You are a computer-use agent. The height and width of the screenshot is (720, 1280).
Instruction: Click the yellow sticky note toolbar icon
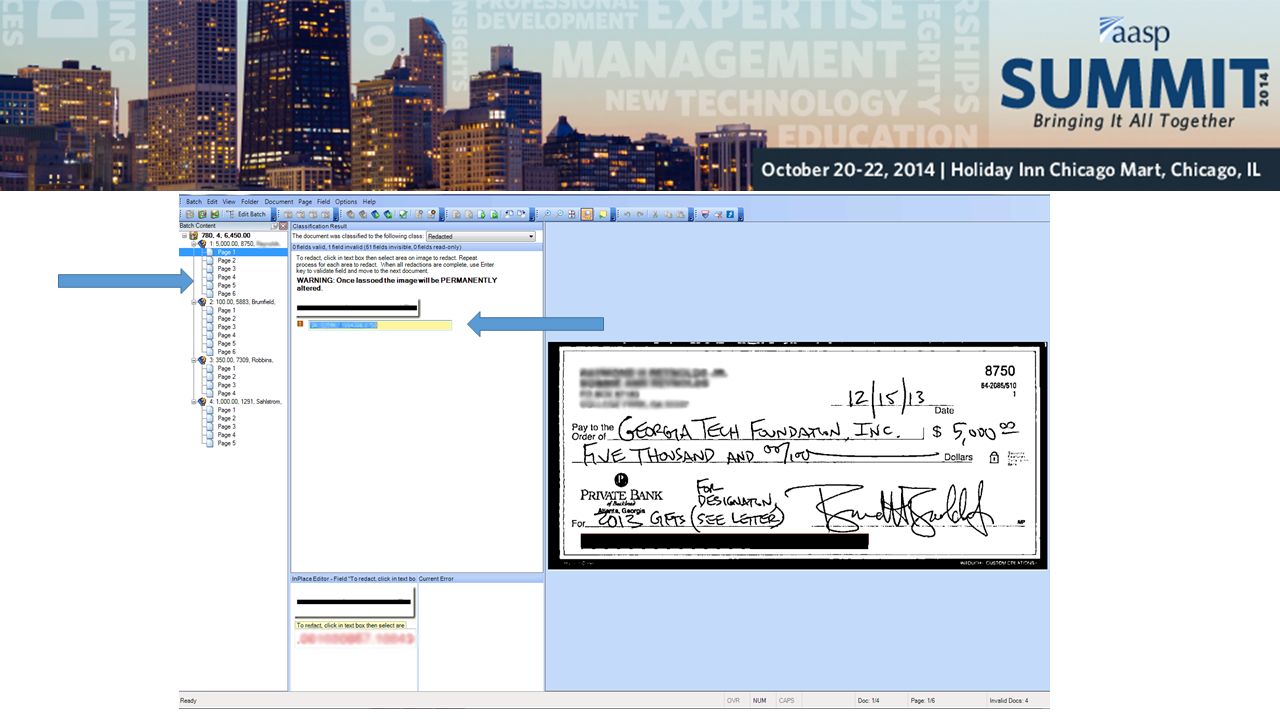603,214
